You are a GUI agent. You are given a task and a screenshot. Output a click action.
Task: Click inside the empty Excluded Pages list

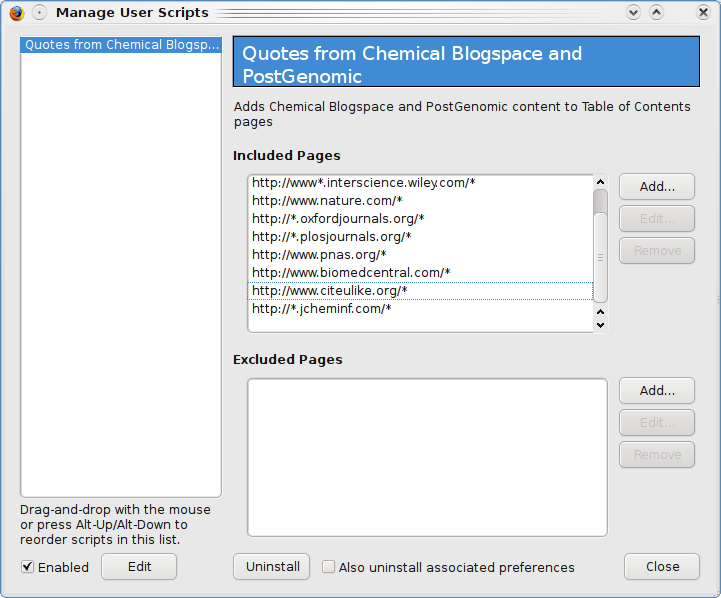click(x=427, y=457)
